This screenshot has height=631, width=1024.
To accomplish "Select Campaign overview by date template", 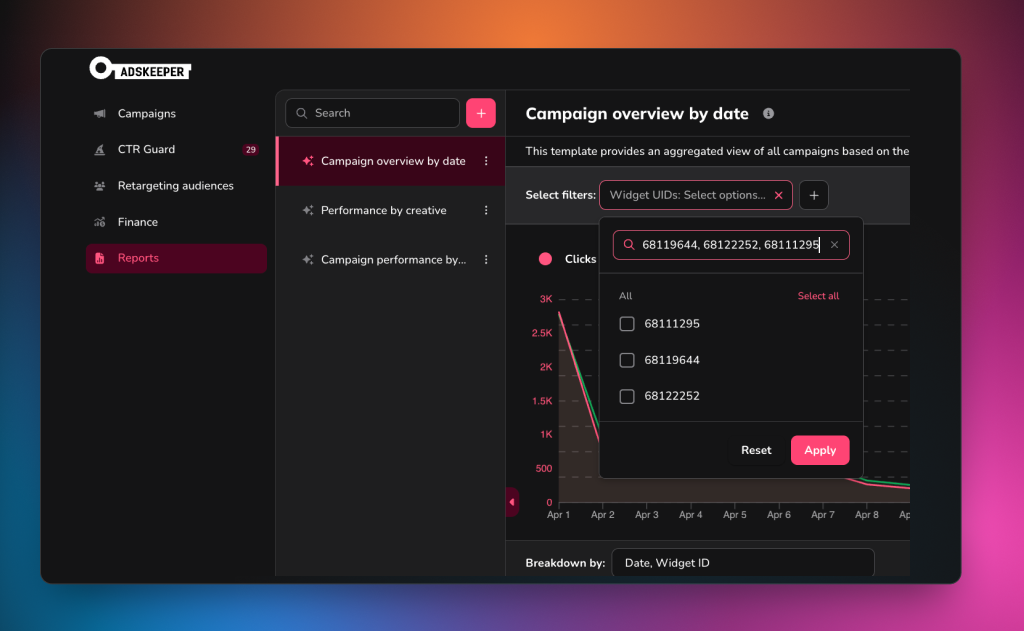I will [x=391, y=161].
